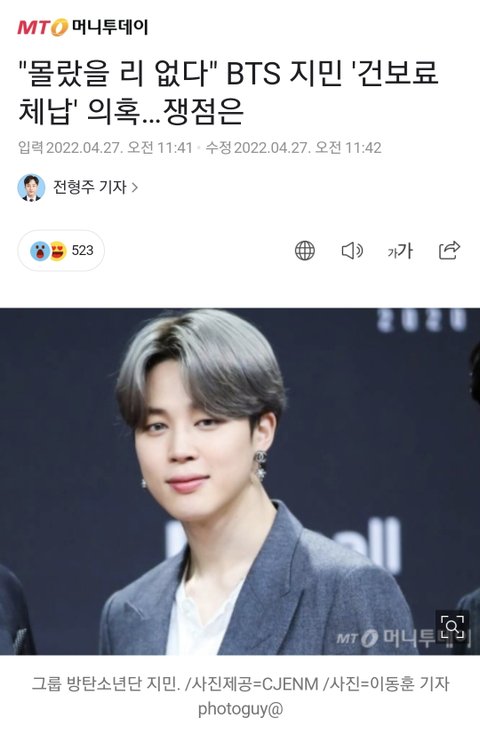React with the heart-eyes emoji
Image resolution: width=480 pixels, height=734 pixels.
58,251
